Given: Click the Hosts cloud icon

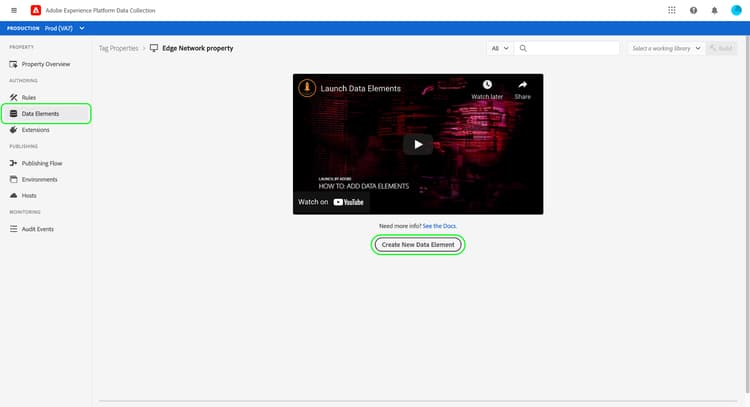Looking at the screenshot, I should tap(13, 196).
